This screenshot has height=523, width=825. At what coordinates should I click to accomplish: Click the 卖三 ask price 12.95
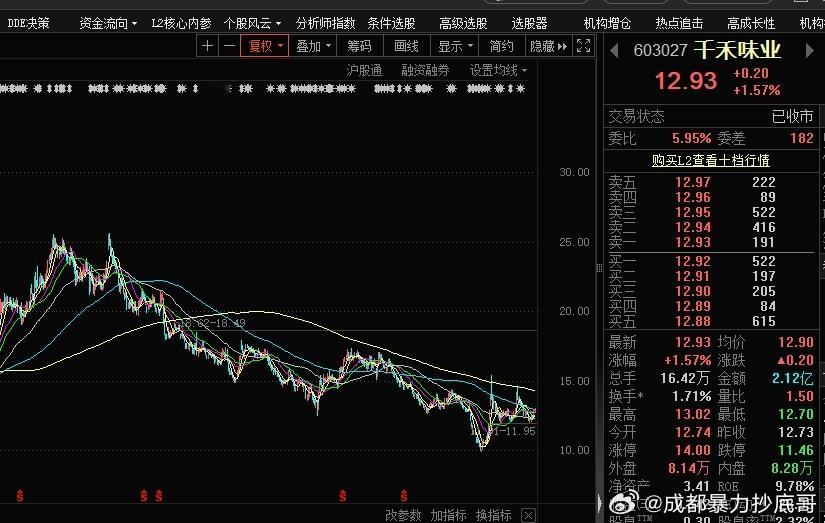693,213
